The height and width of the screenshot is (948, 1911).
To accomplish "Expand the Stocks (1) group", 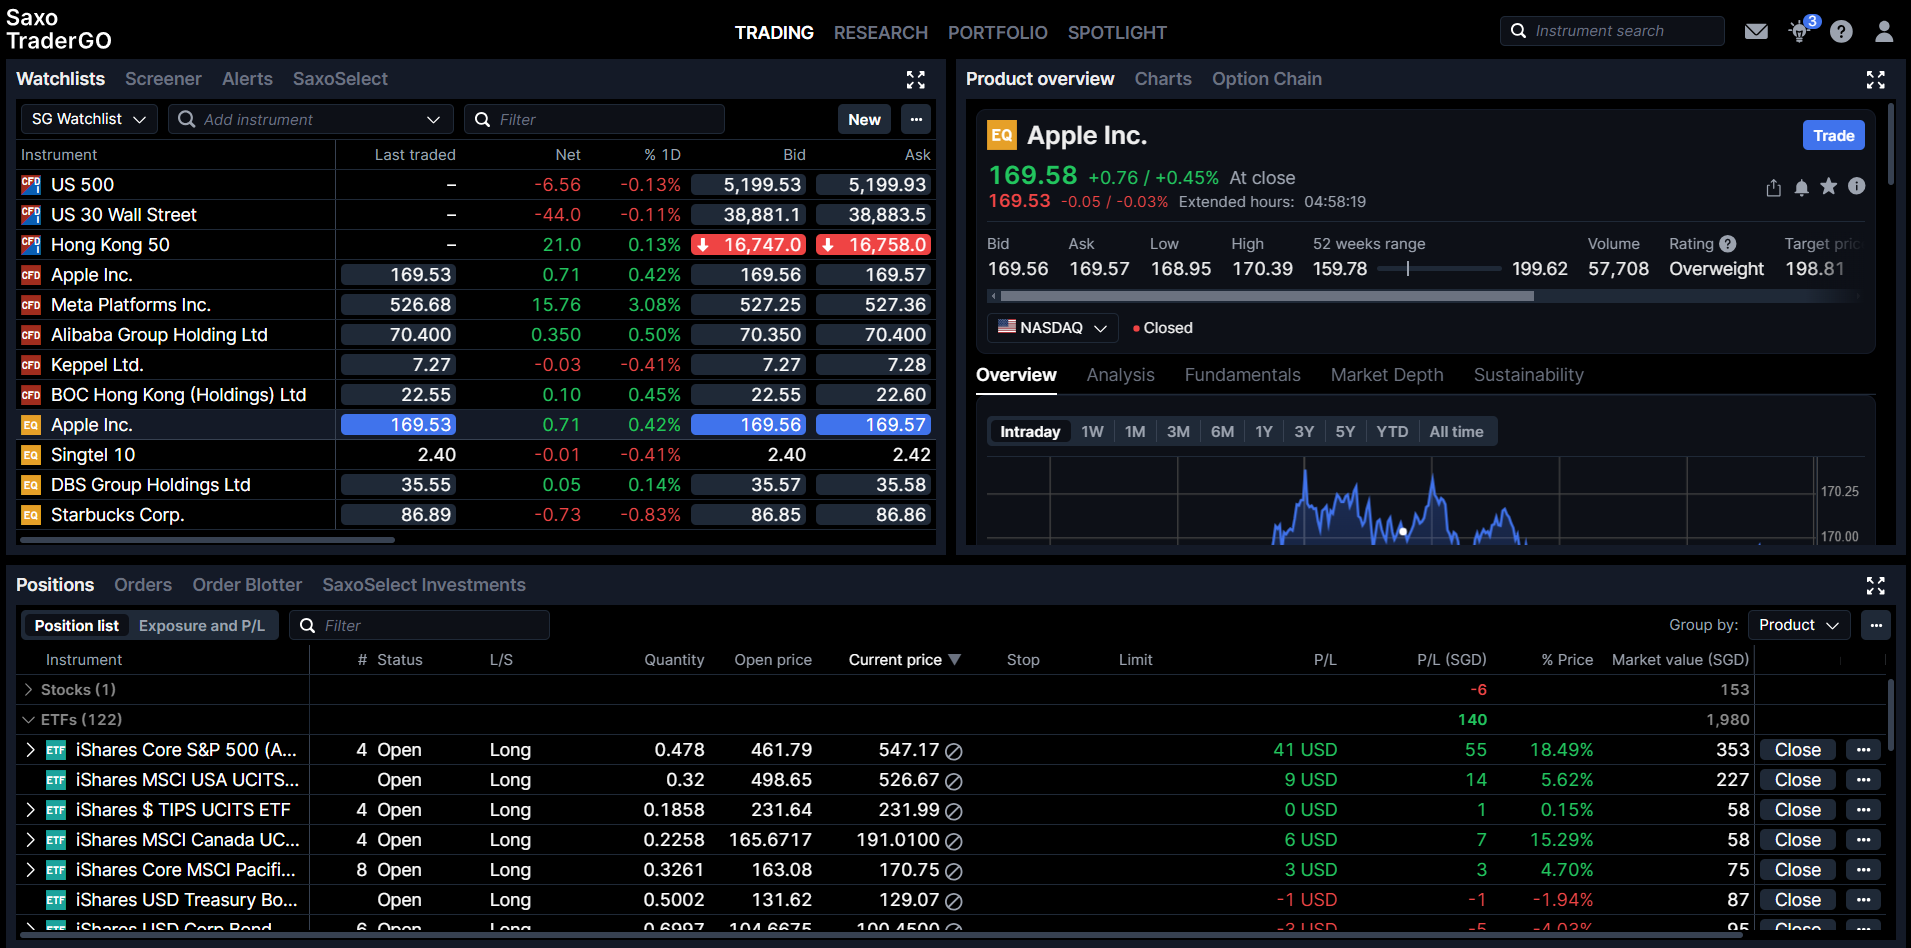I will pos(29,690).
